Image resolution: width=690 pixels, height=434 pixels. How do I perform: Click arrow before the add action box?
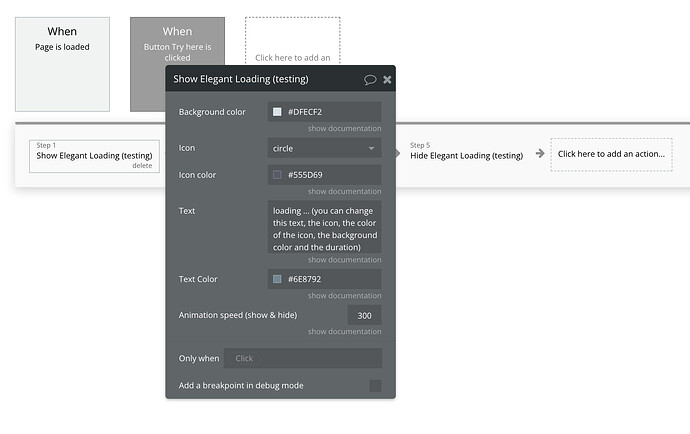pos(540,154)
